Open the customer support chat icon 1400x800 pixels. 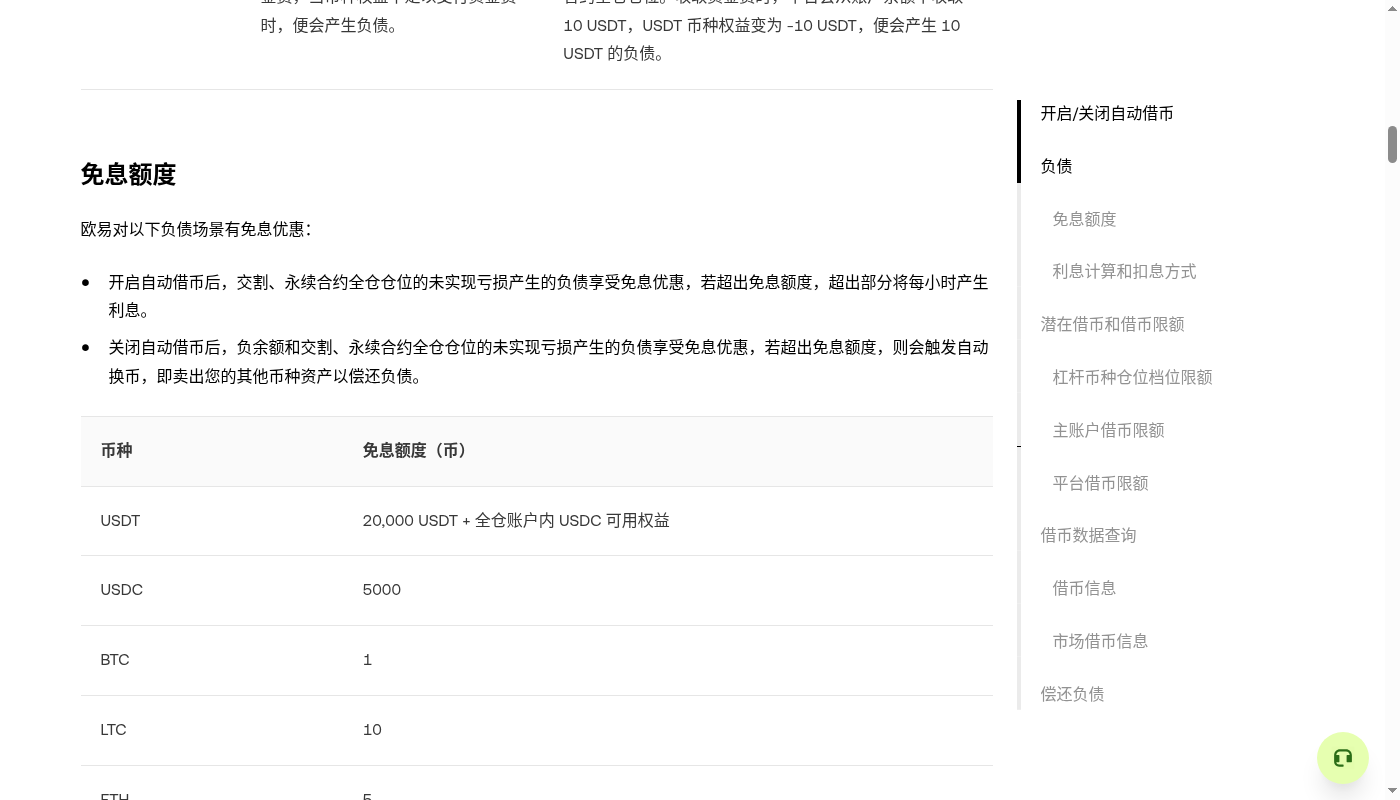pos(1342,758)
